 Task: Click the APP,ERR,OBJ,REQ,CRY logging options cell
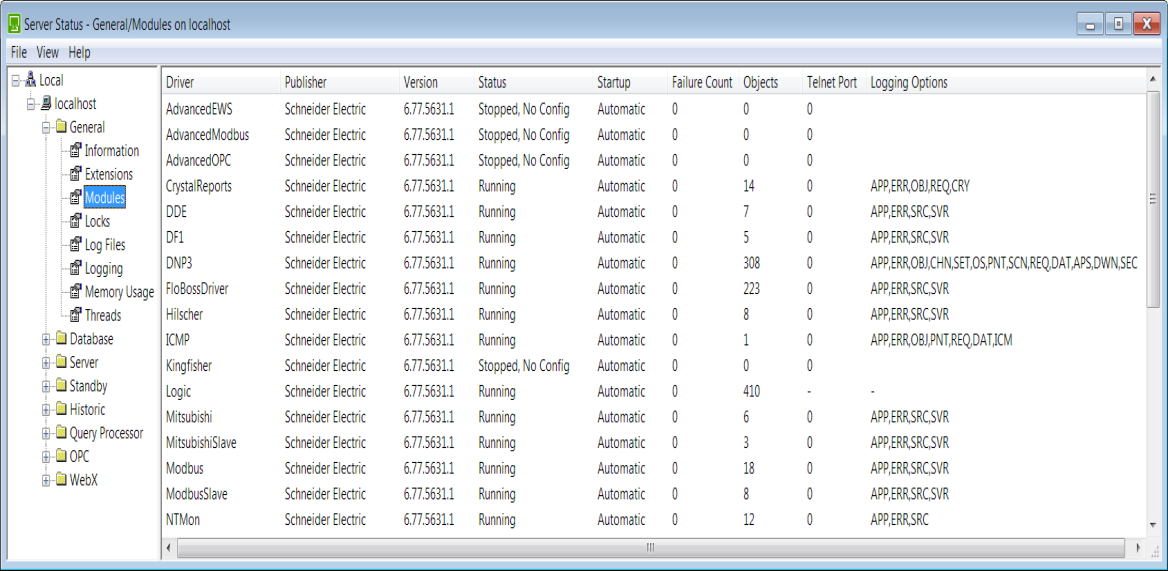coord(920,186)
